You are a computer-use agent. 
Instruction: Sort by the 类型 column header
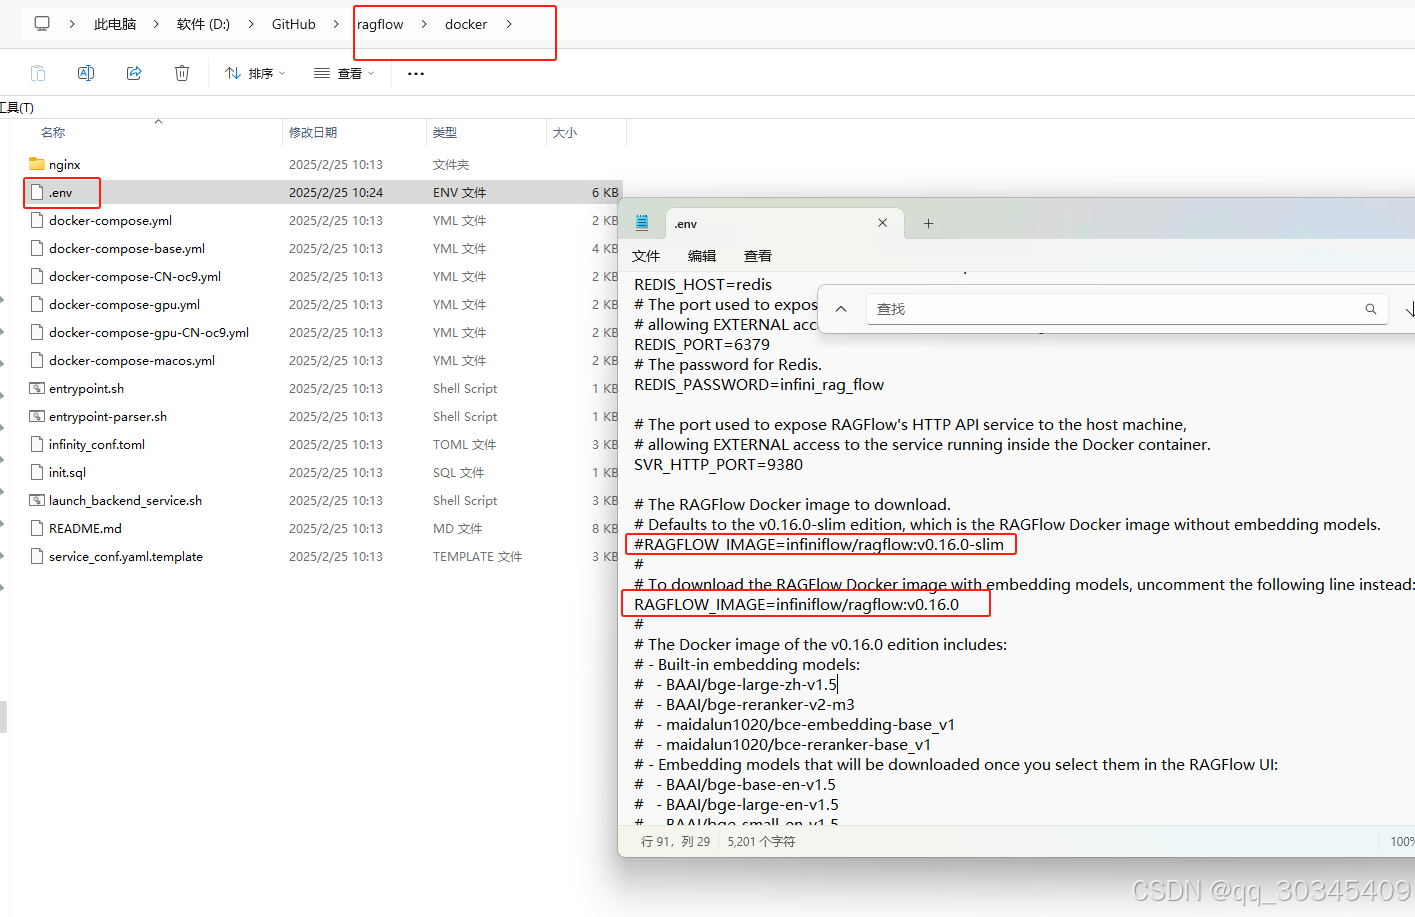pos(445,132)
